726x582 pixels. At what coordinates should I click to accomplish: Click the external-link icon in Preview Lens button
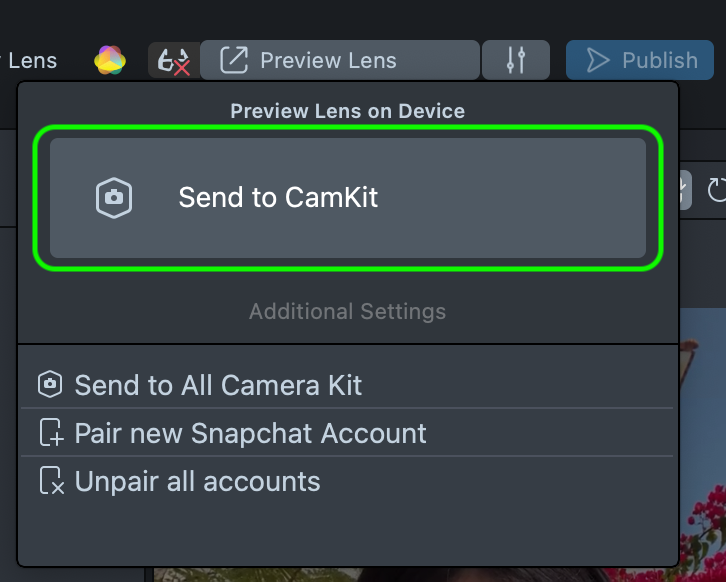coord(233,60)
